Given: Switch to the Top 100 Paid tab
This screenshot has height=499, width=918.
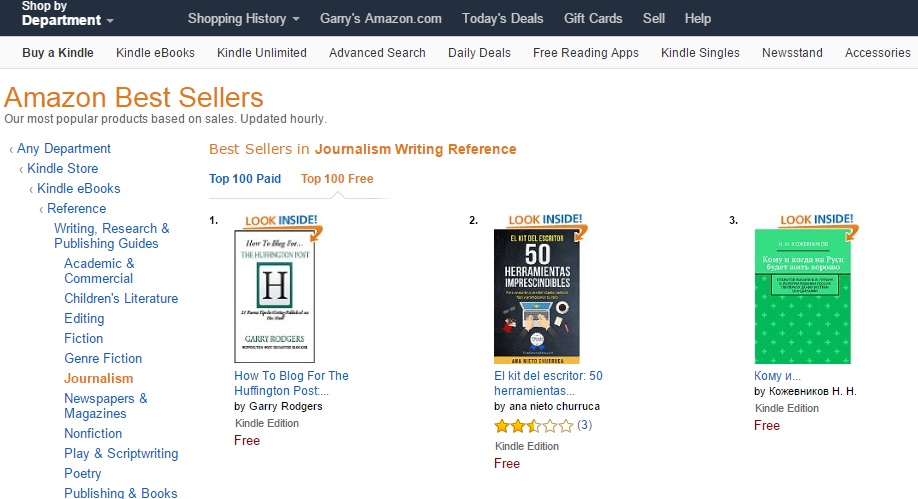Looking at the screenshot, I should click(x=245, y=179).
